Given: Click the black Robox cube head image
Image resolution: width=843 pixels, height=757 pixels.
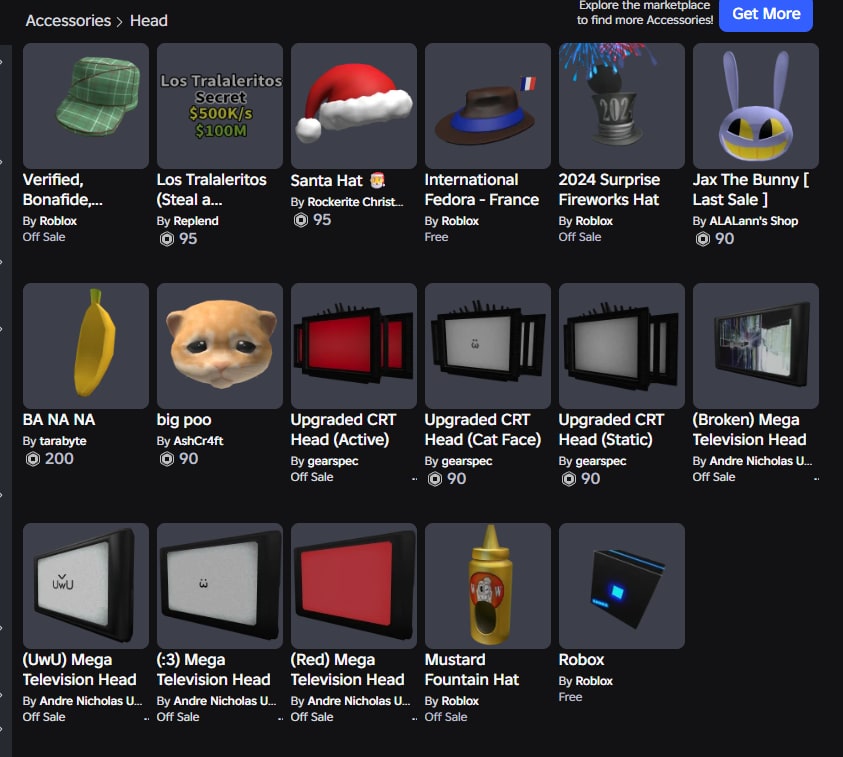Looking at the screenshot, I should point(621,586).
